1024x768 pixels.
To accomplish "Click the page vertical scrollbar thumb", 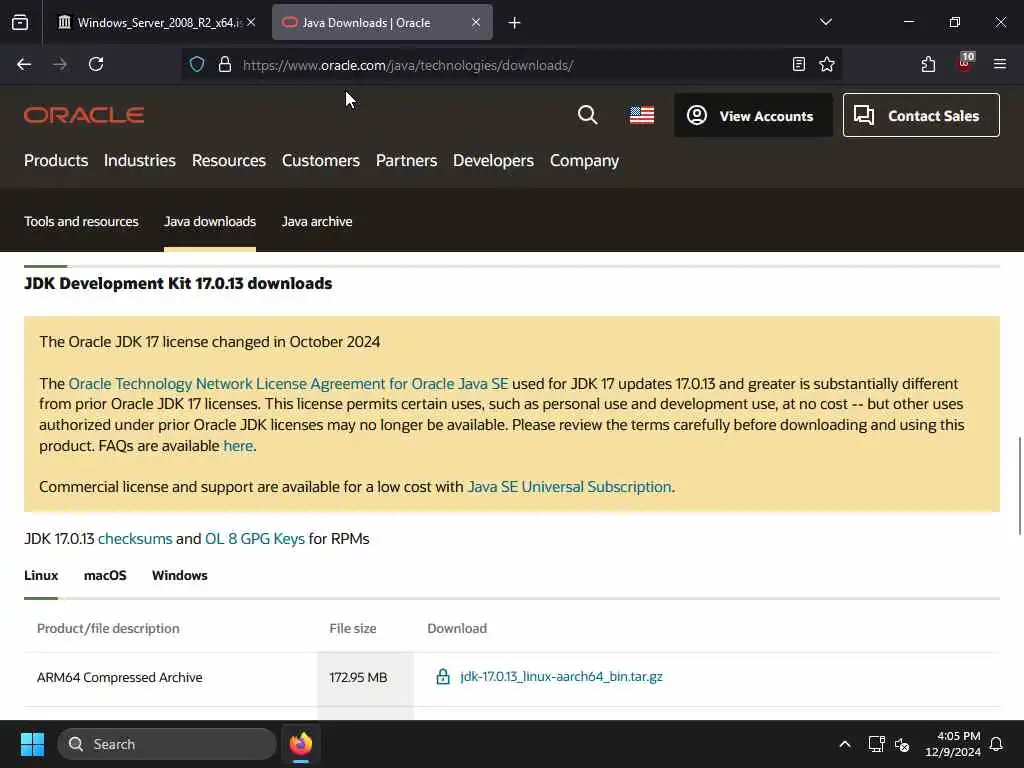I will 1019,485.
